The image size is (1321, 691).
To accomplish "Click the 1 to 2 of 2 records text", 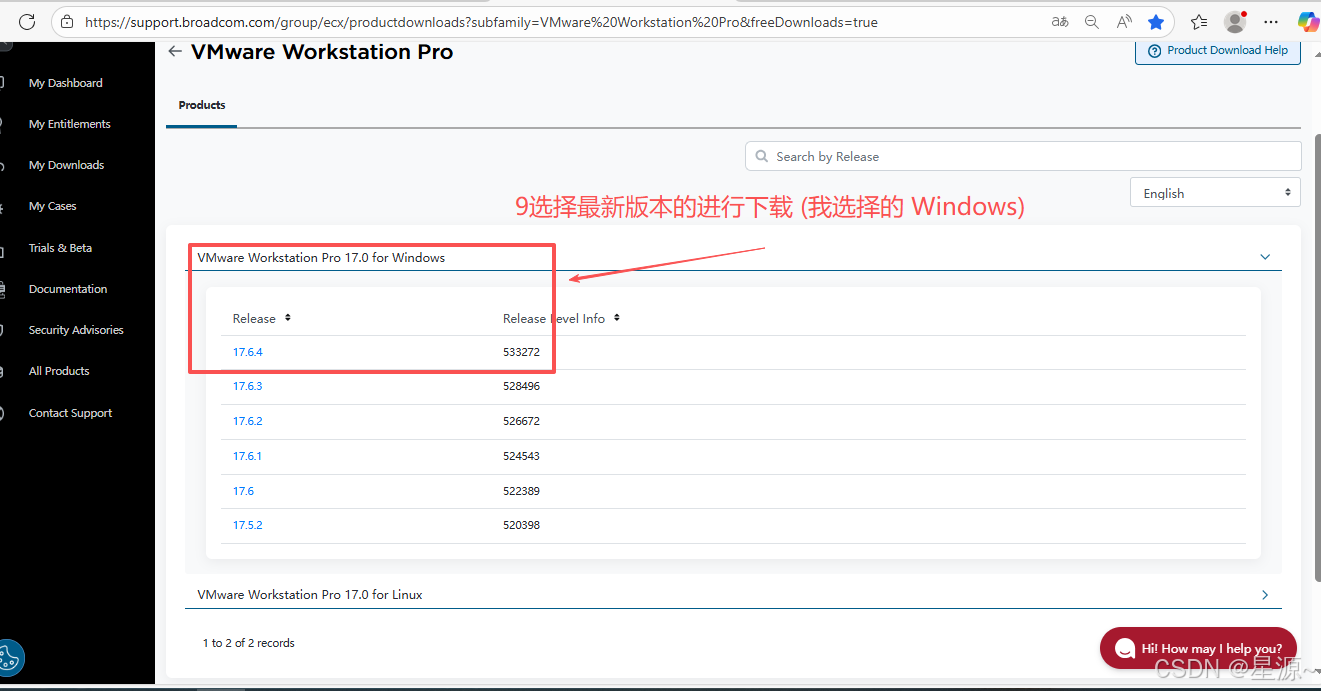I will pyautogui.click(x=248, y=643).
